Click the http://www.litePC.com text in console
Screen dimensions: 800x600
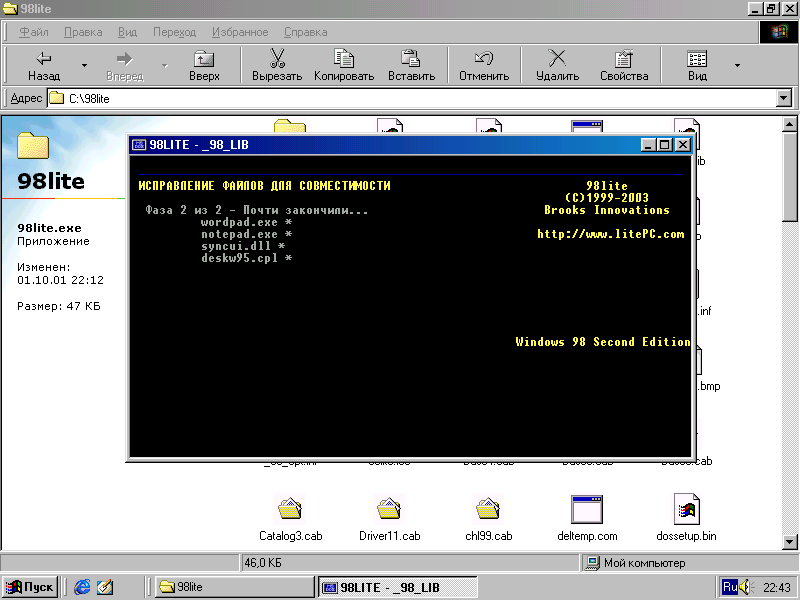pos(611,234)
